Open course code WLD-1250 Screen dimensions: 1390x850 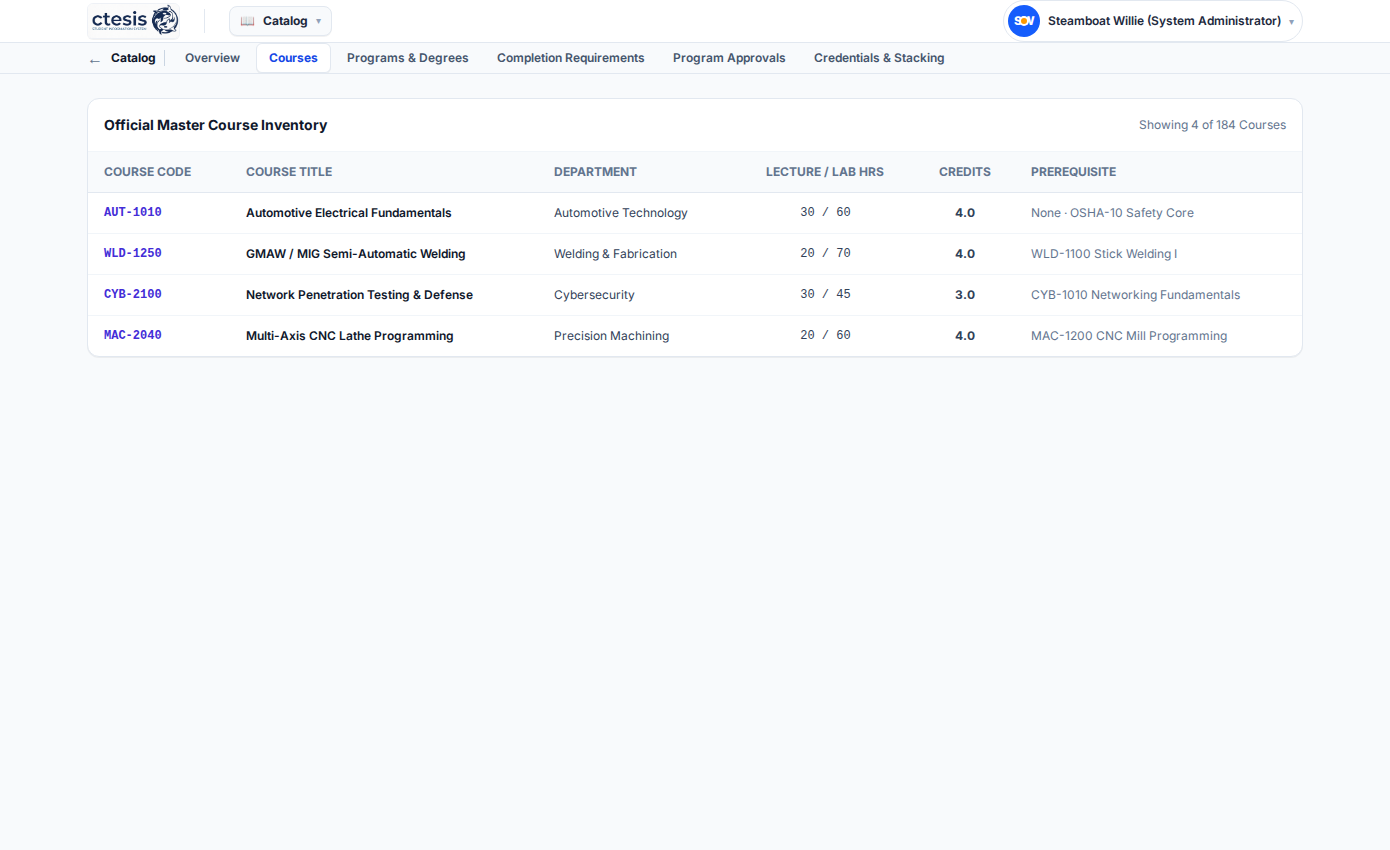point(133,254)
